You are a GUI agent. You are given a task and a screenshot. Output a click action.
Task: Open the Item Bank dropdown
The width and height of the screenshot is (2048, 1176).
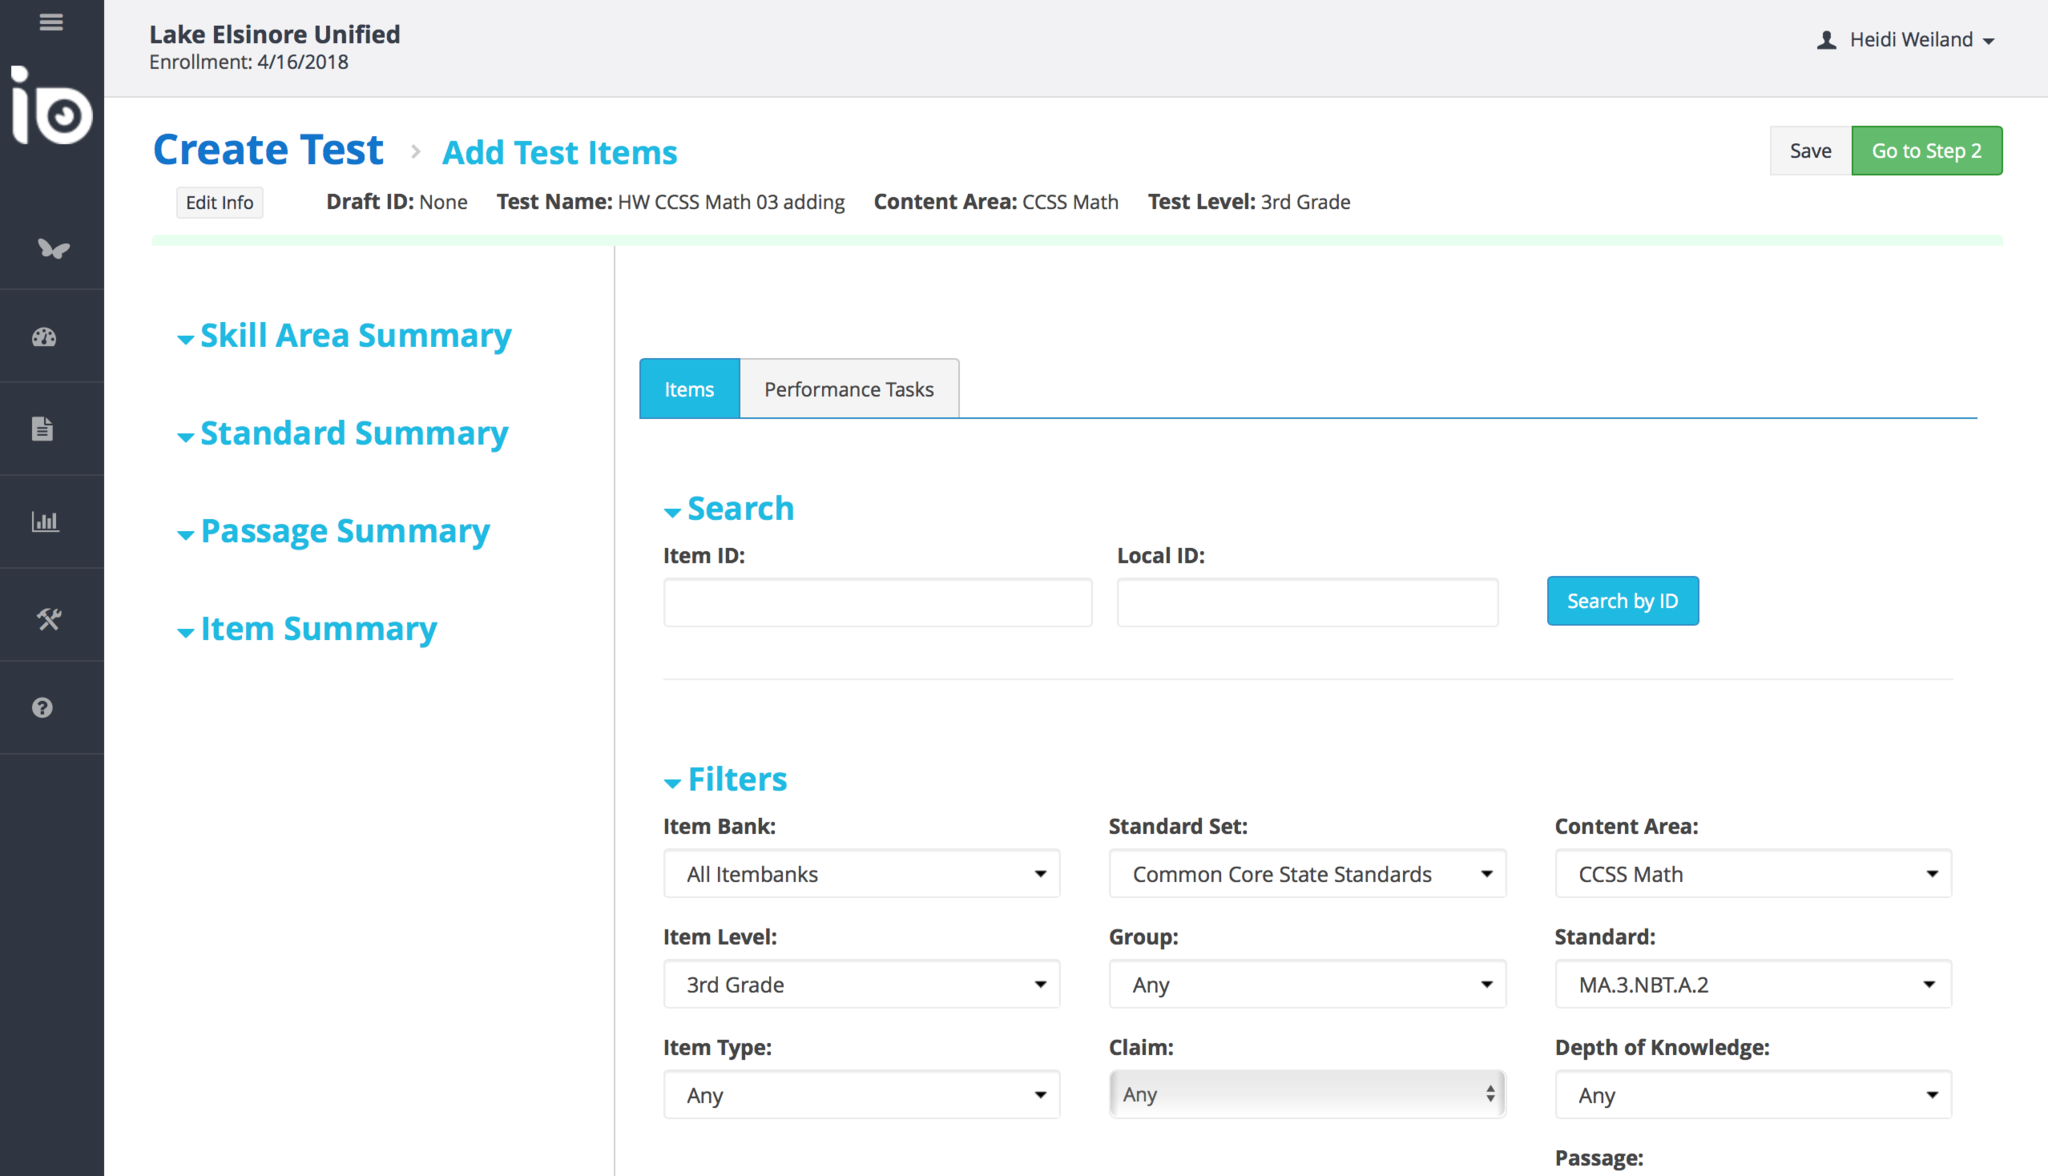(x=861, y=874)
